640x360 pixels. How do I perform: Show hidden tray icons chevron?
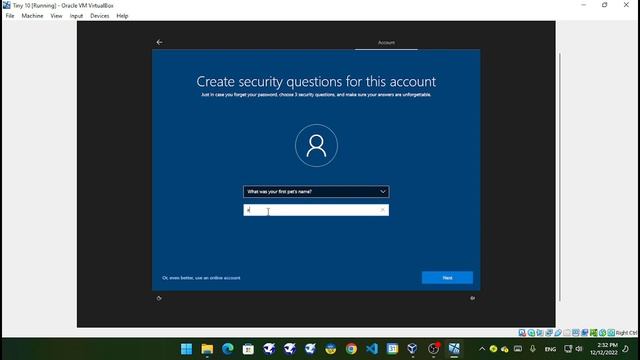click(x=482, y=349)
